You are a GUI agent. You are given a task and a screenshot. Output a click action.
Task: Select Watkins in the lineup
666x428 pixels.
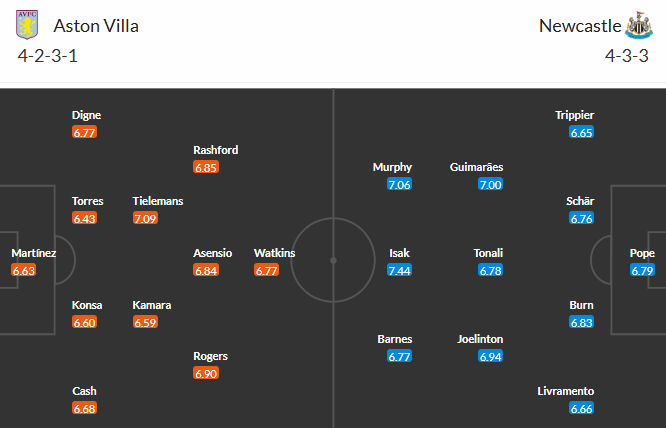[274, 253]
